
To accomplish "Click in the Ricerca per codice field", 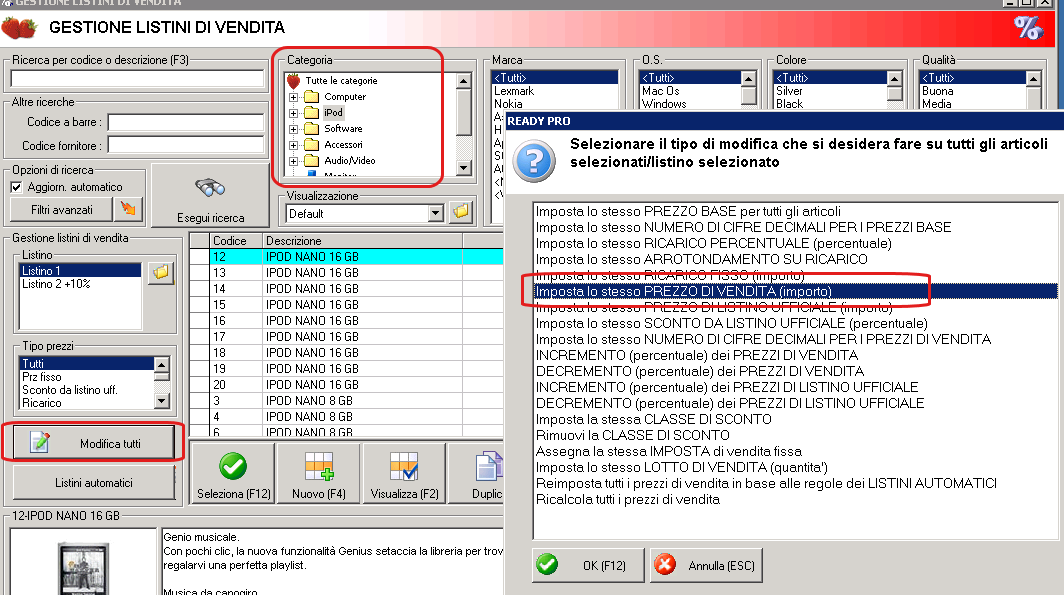I will [137, 79].
